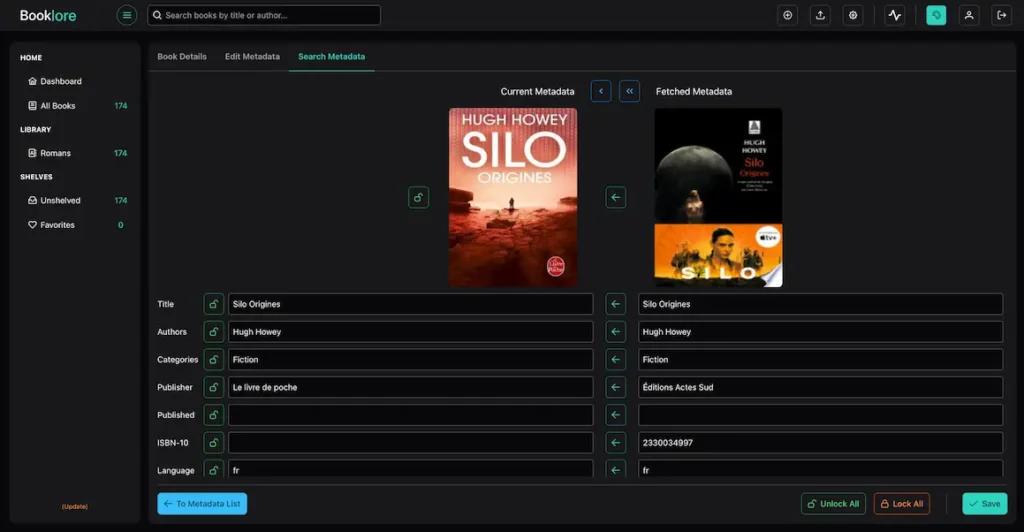
Task: Copy fetched Language with arrow button
Action: coord(615,469)
